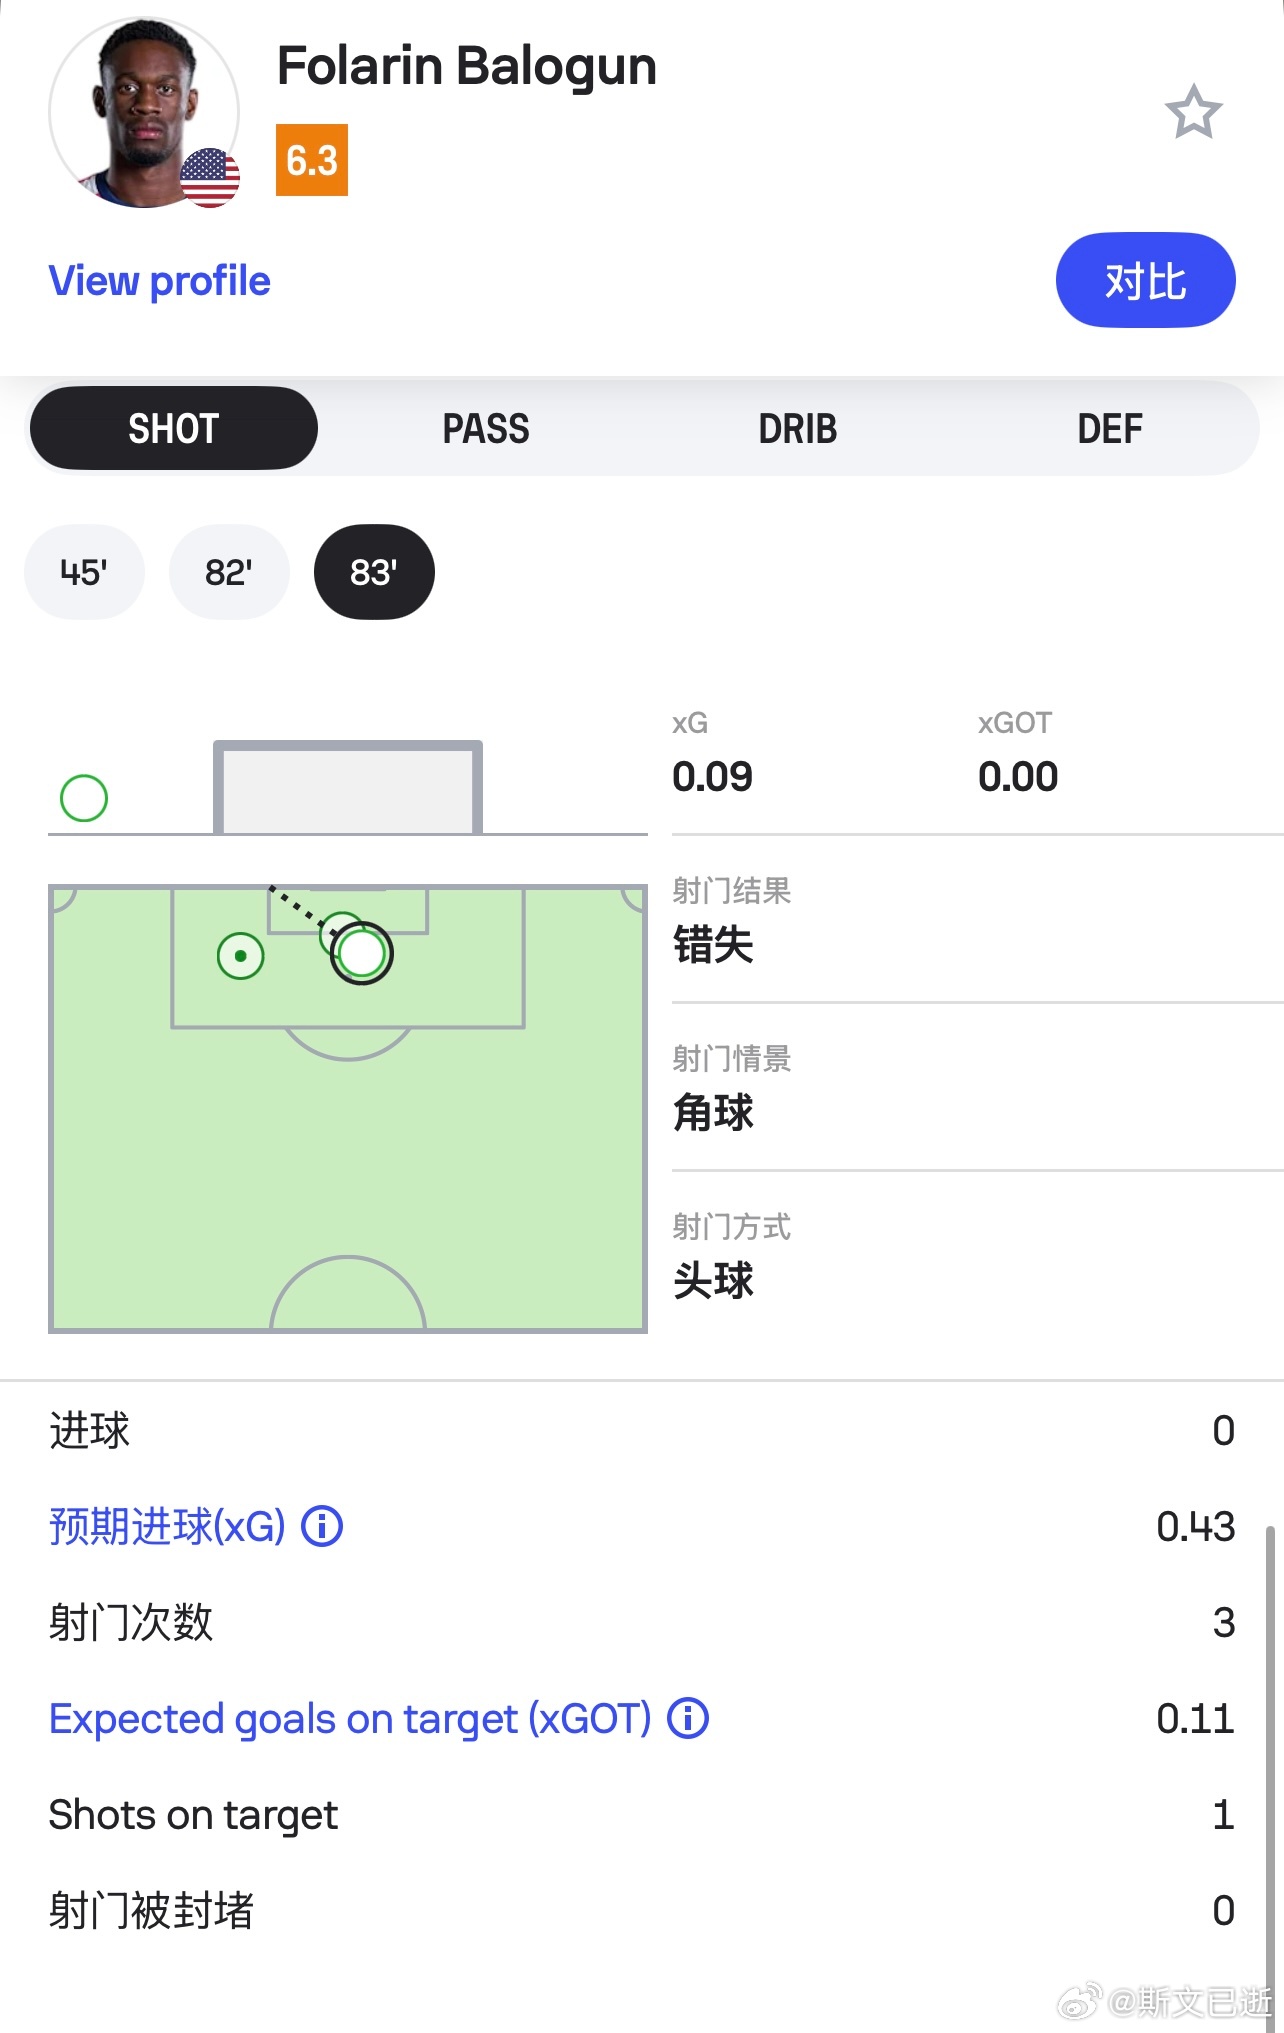
Task: Open the xG info icon
Action: pyautogui.click(x=322, y=1526)
